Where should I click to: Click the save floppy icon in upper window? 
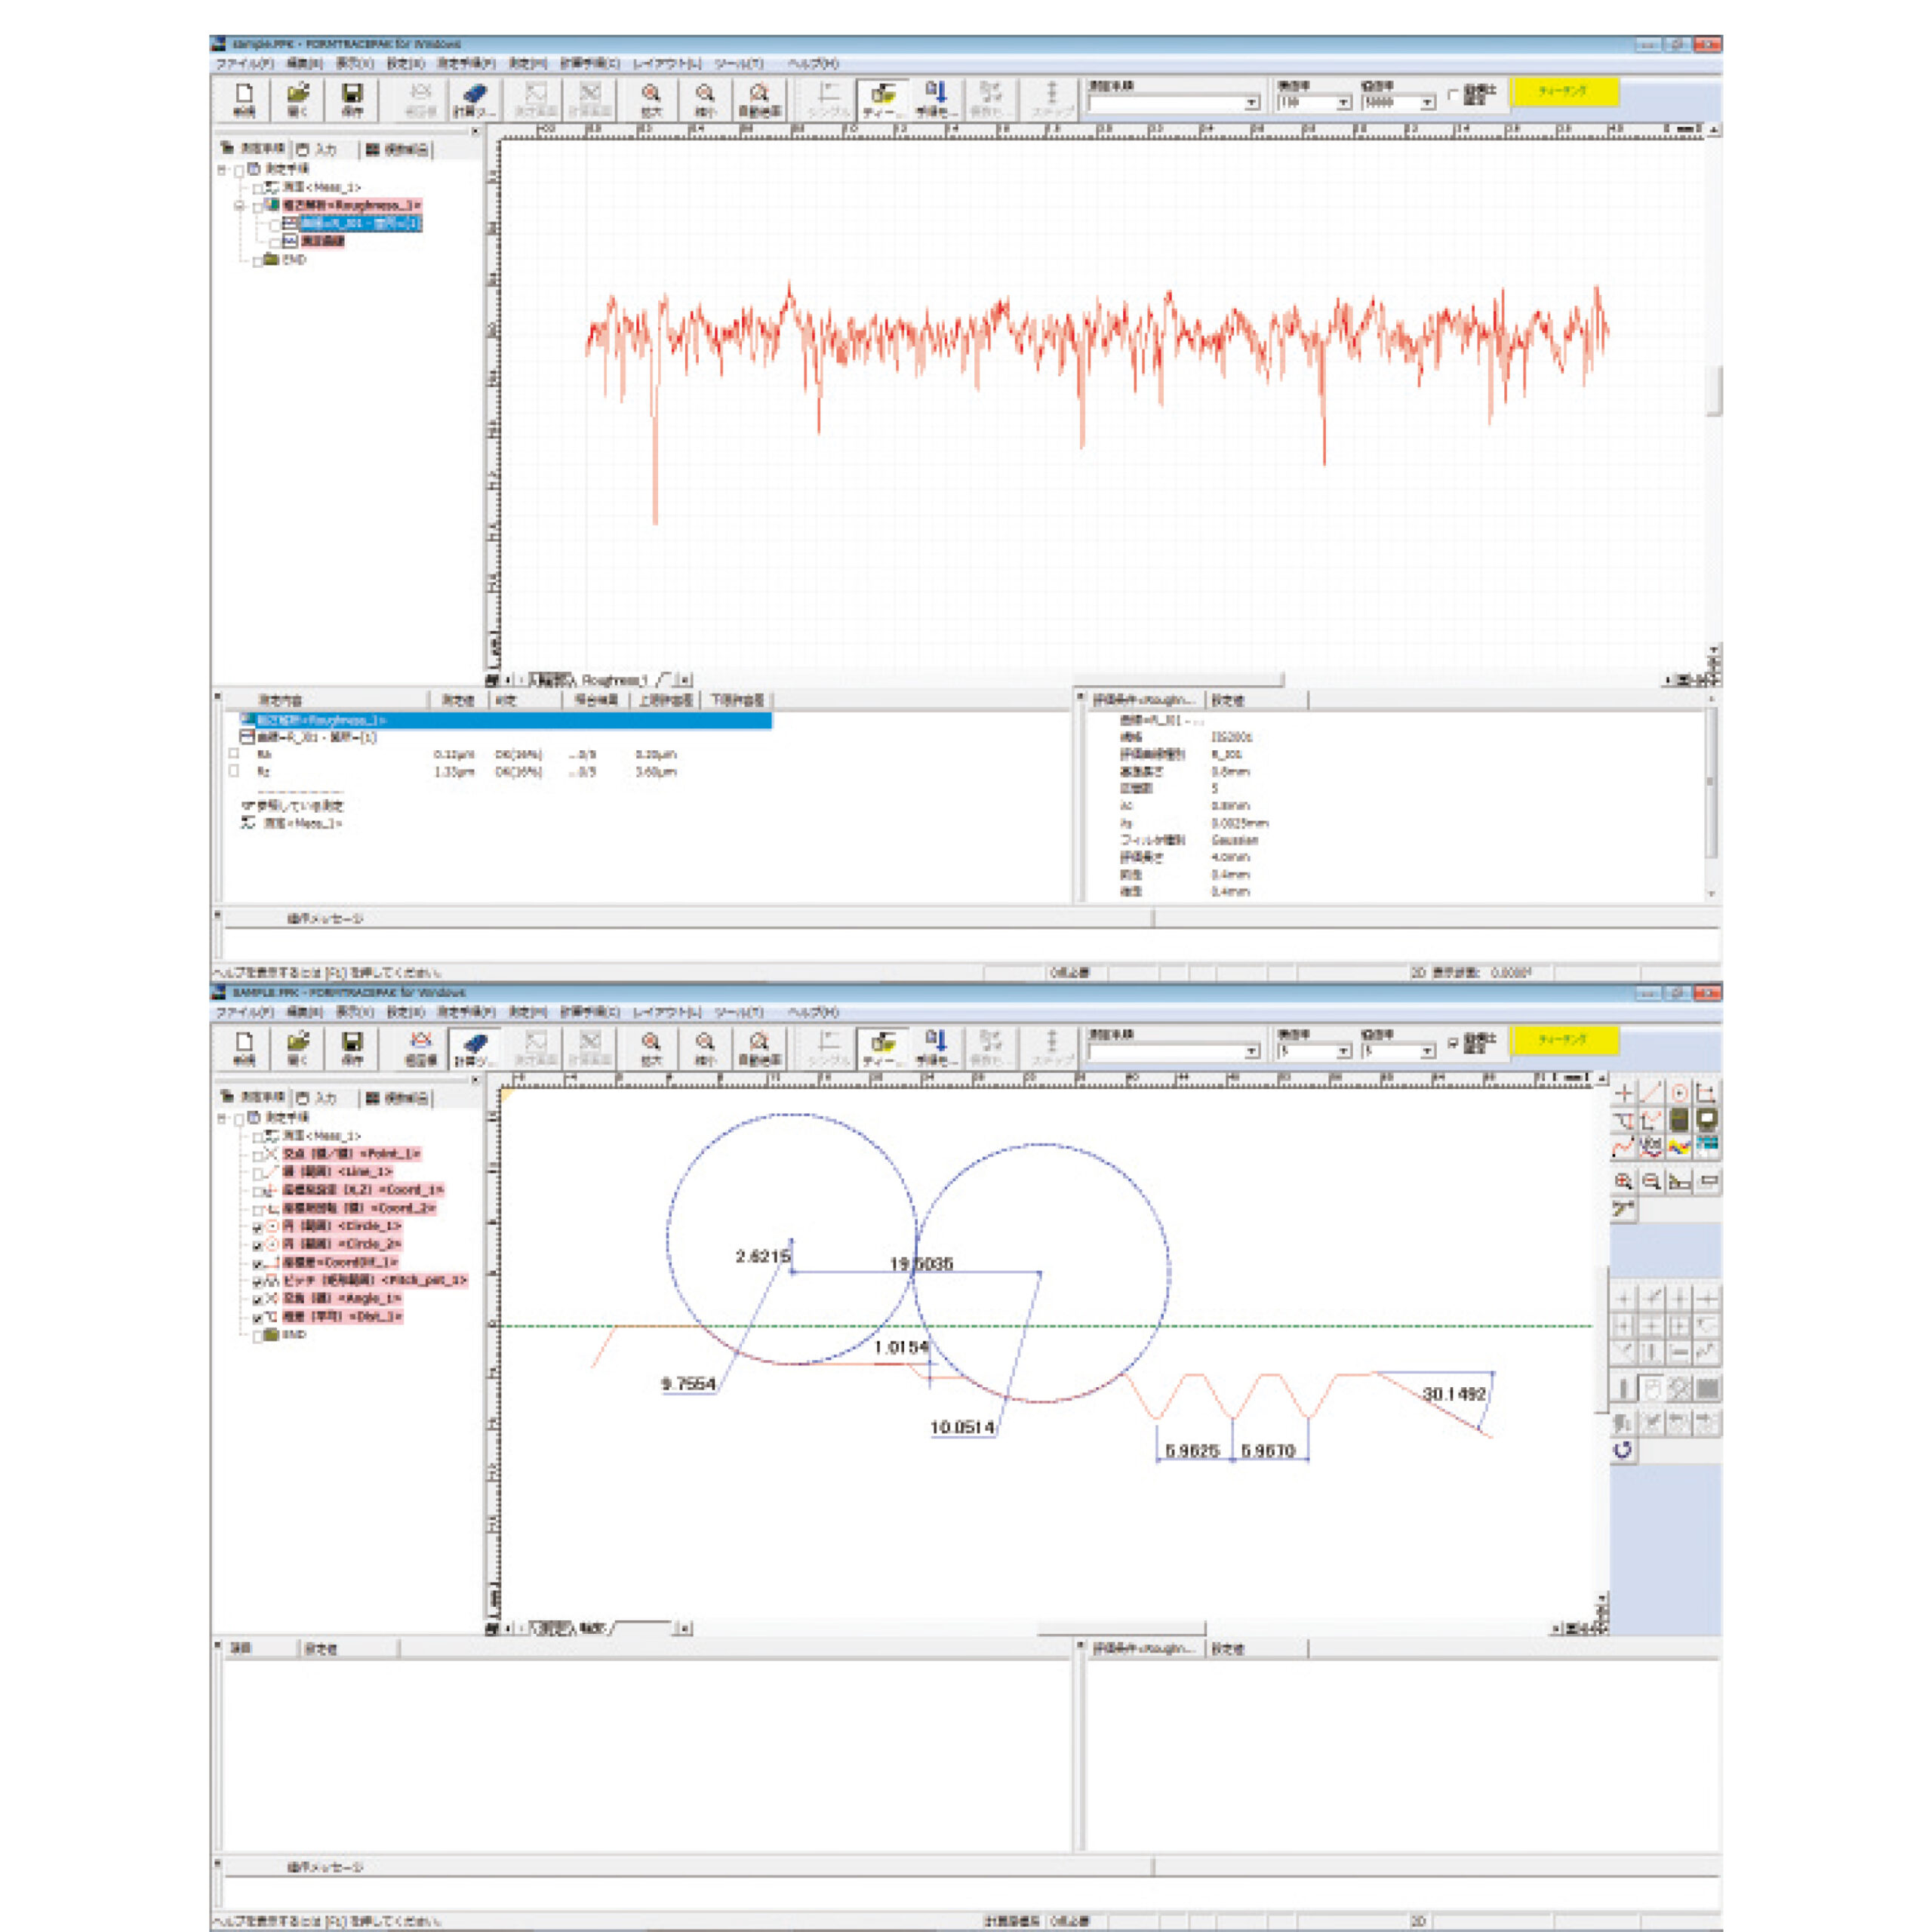click(x=352, y=96)
